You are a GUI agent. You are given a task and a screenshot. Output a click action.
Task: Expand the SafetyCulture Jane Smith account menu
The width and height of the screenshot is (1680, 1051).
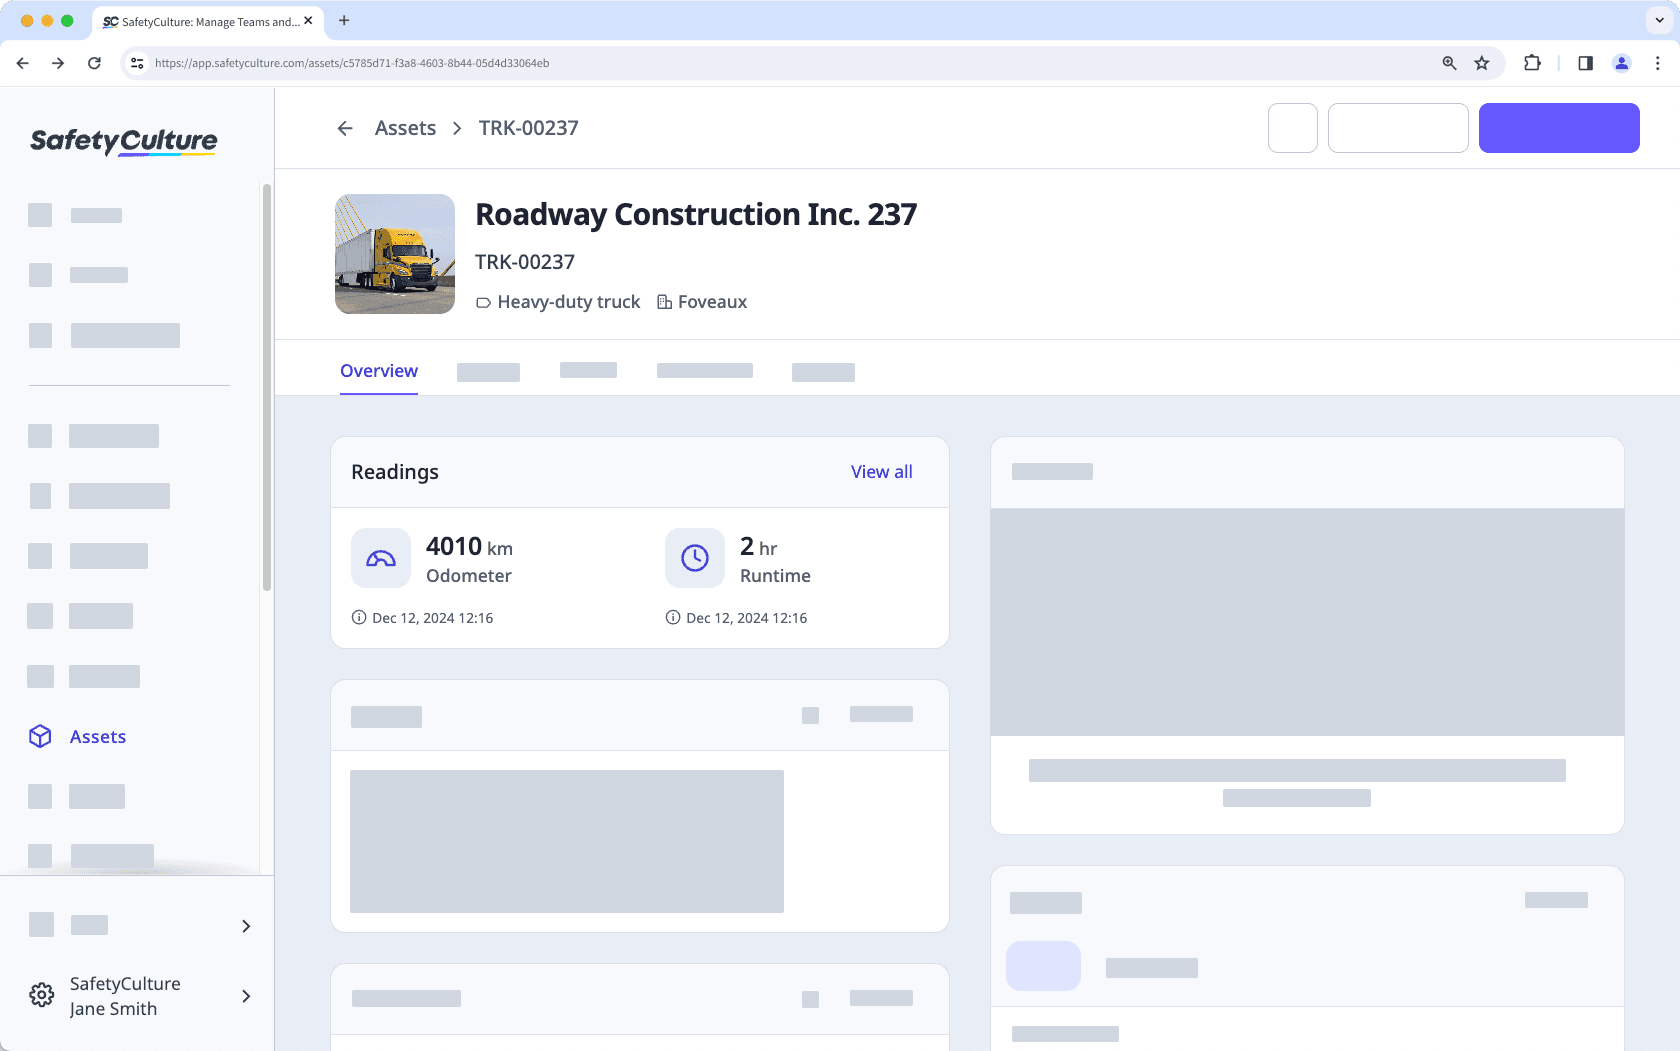click(246, 996)
